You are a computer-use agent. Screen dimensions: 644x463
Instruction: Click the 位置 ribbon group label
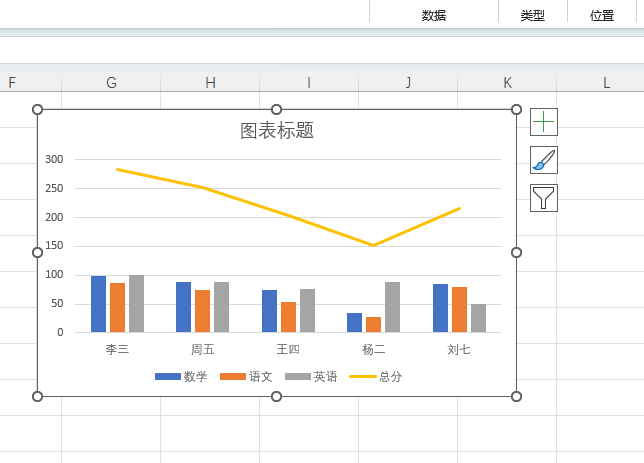pos(602,16)
